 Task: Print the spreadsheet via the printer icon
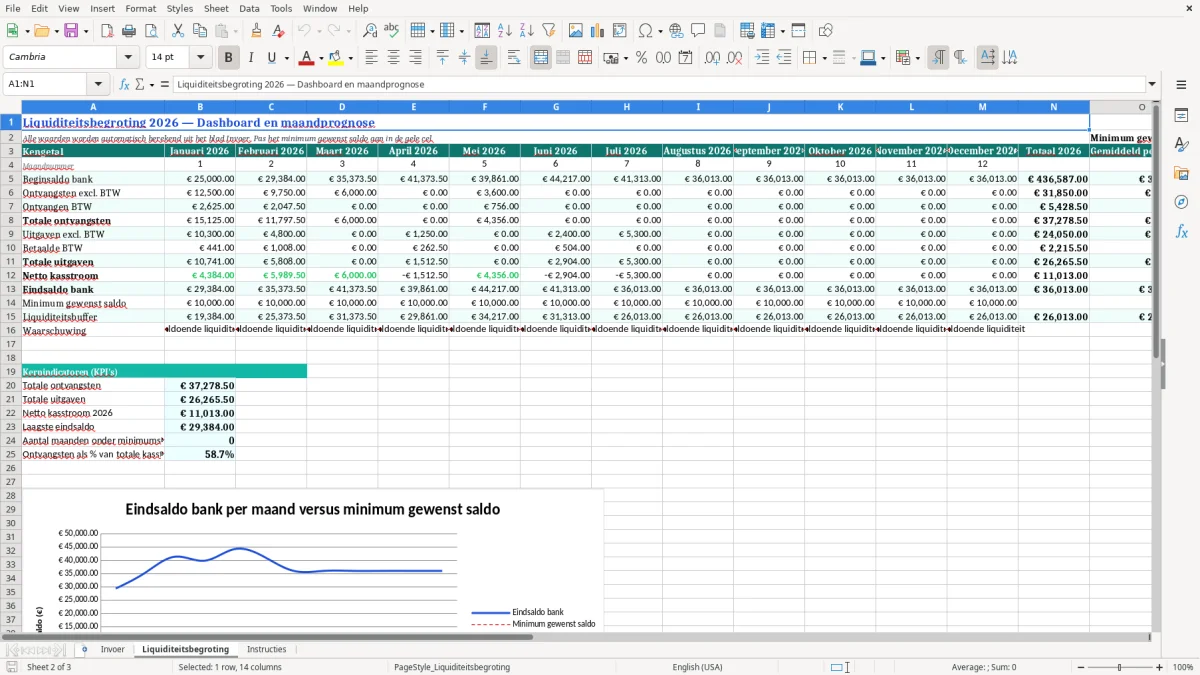click(x=129, y=31)
